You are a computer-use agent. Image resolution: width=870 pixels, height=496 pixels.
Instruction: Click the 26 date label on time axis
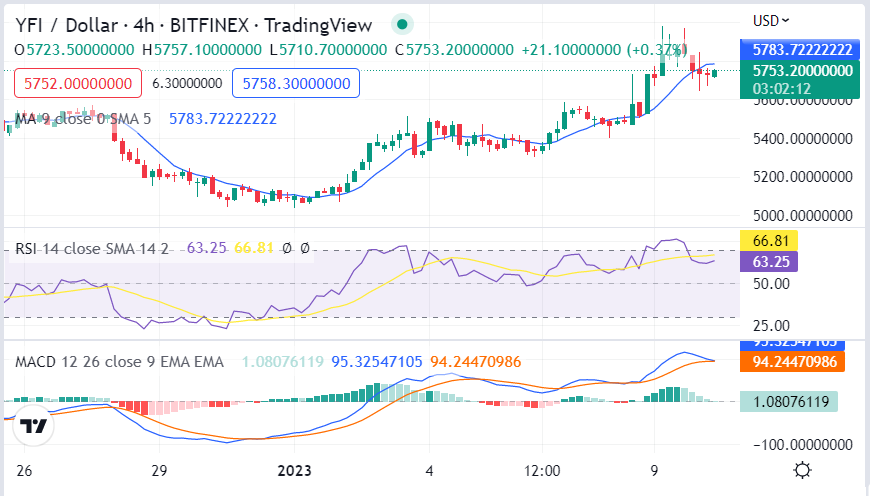[24, 470]
